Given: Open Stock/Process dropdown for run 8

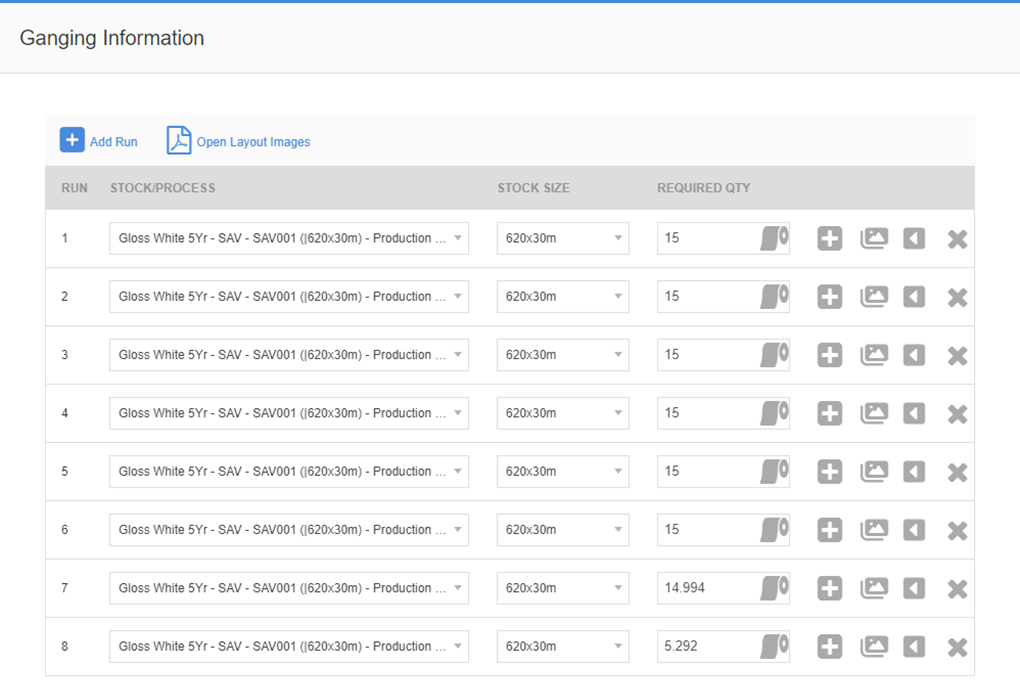Looking at the screenshot, I should [x=289, y=646].
